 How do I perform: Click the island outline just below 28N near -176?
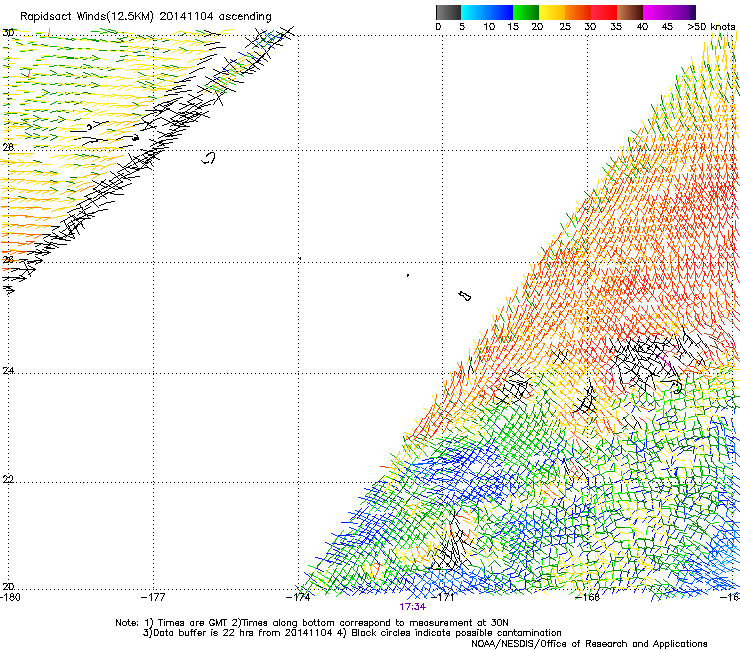click(209, 158)
